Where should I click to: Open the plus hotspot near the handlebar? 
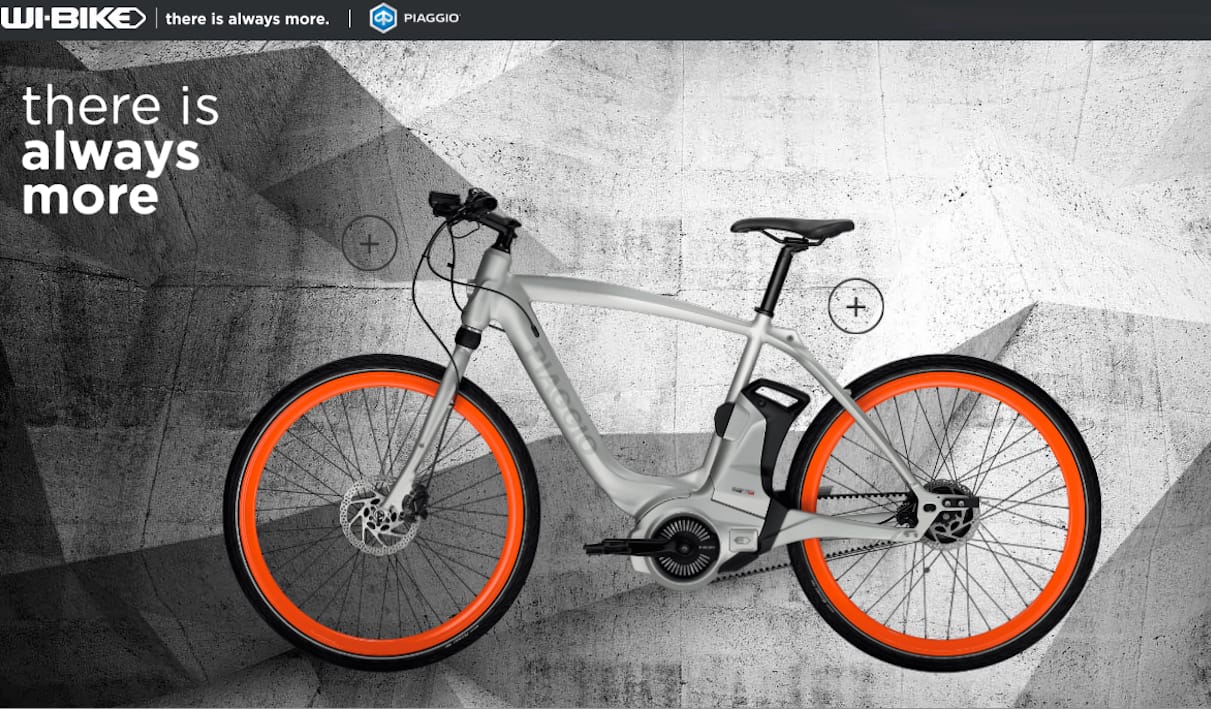(x=369, y=243)
